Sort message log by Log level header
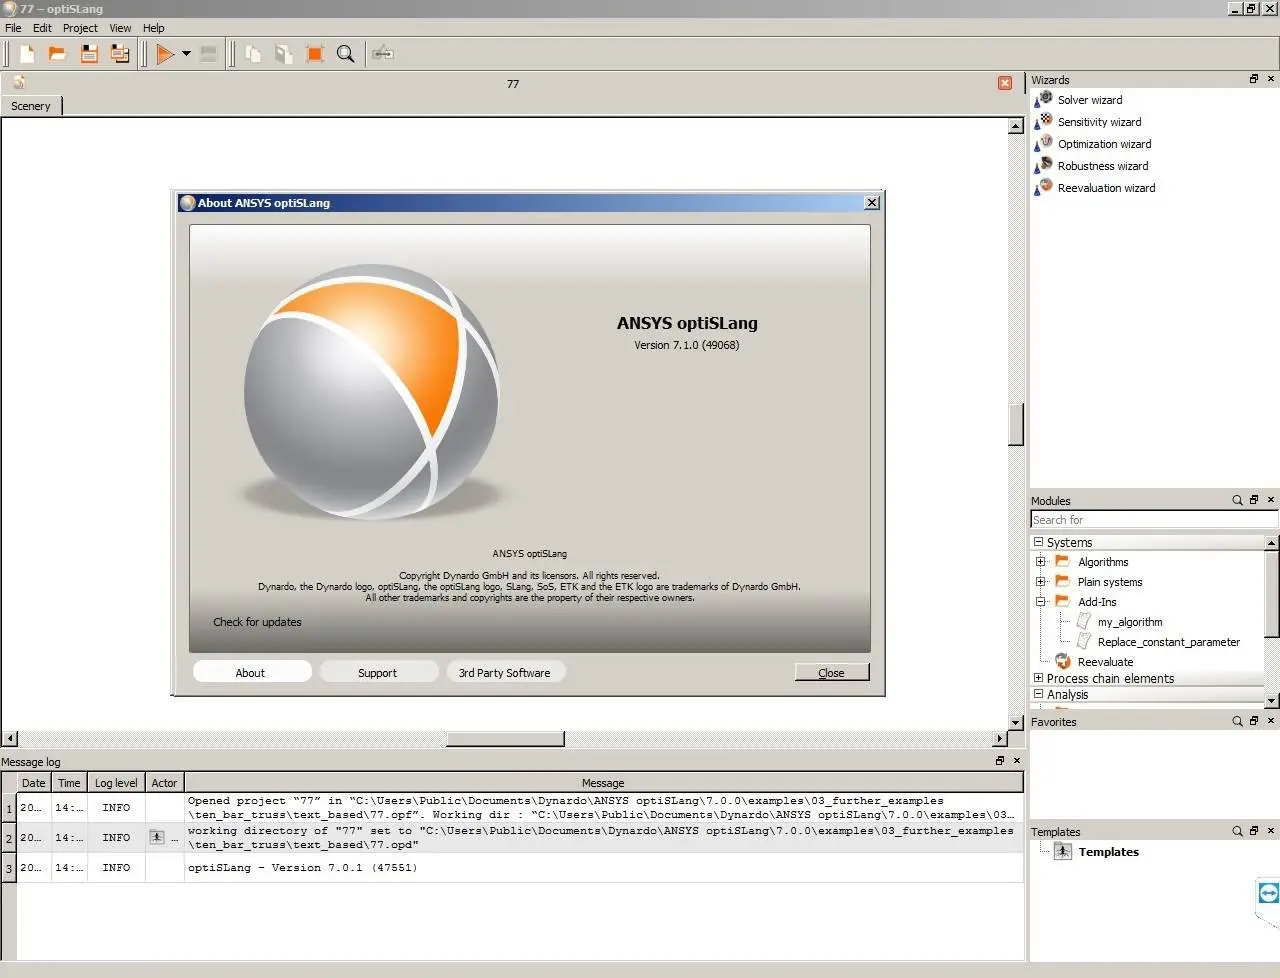Screen dimensions: 1280x978 pos(116,783)
